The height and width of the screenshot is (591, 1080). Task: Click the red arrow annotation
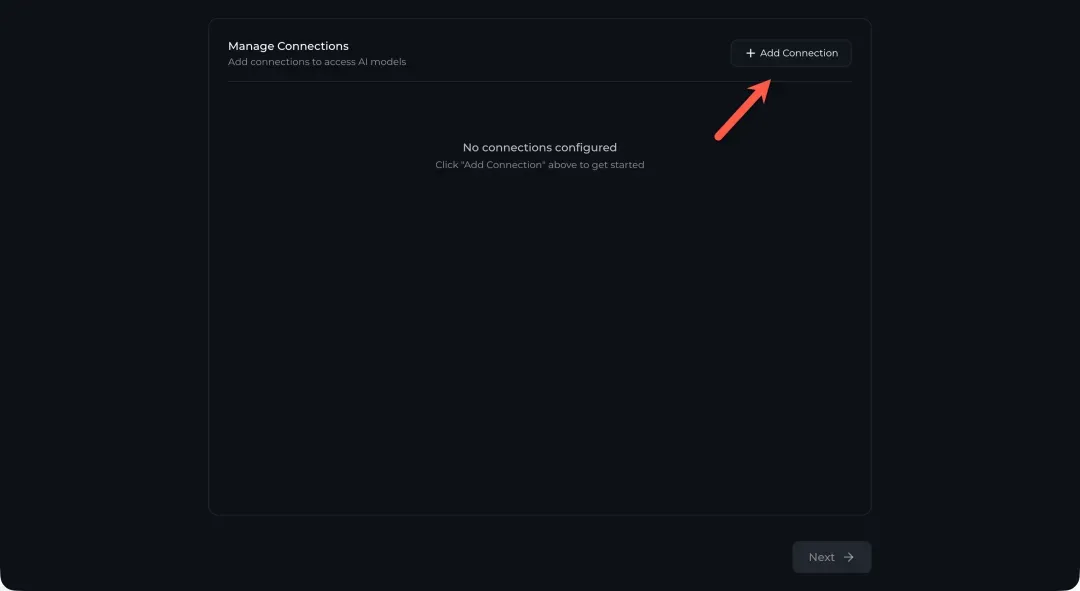click(741, 111)
